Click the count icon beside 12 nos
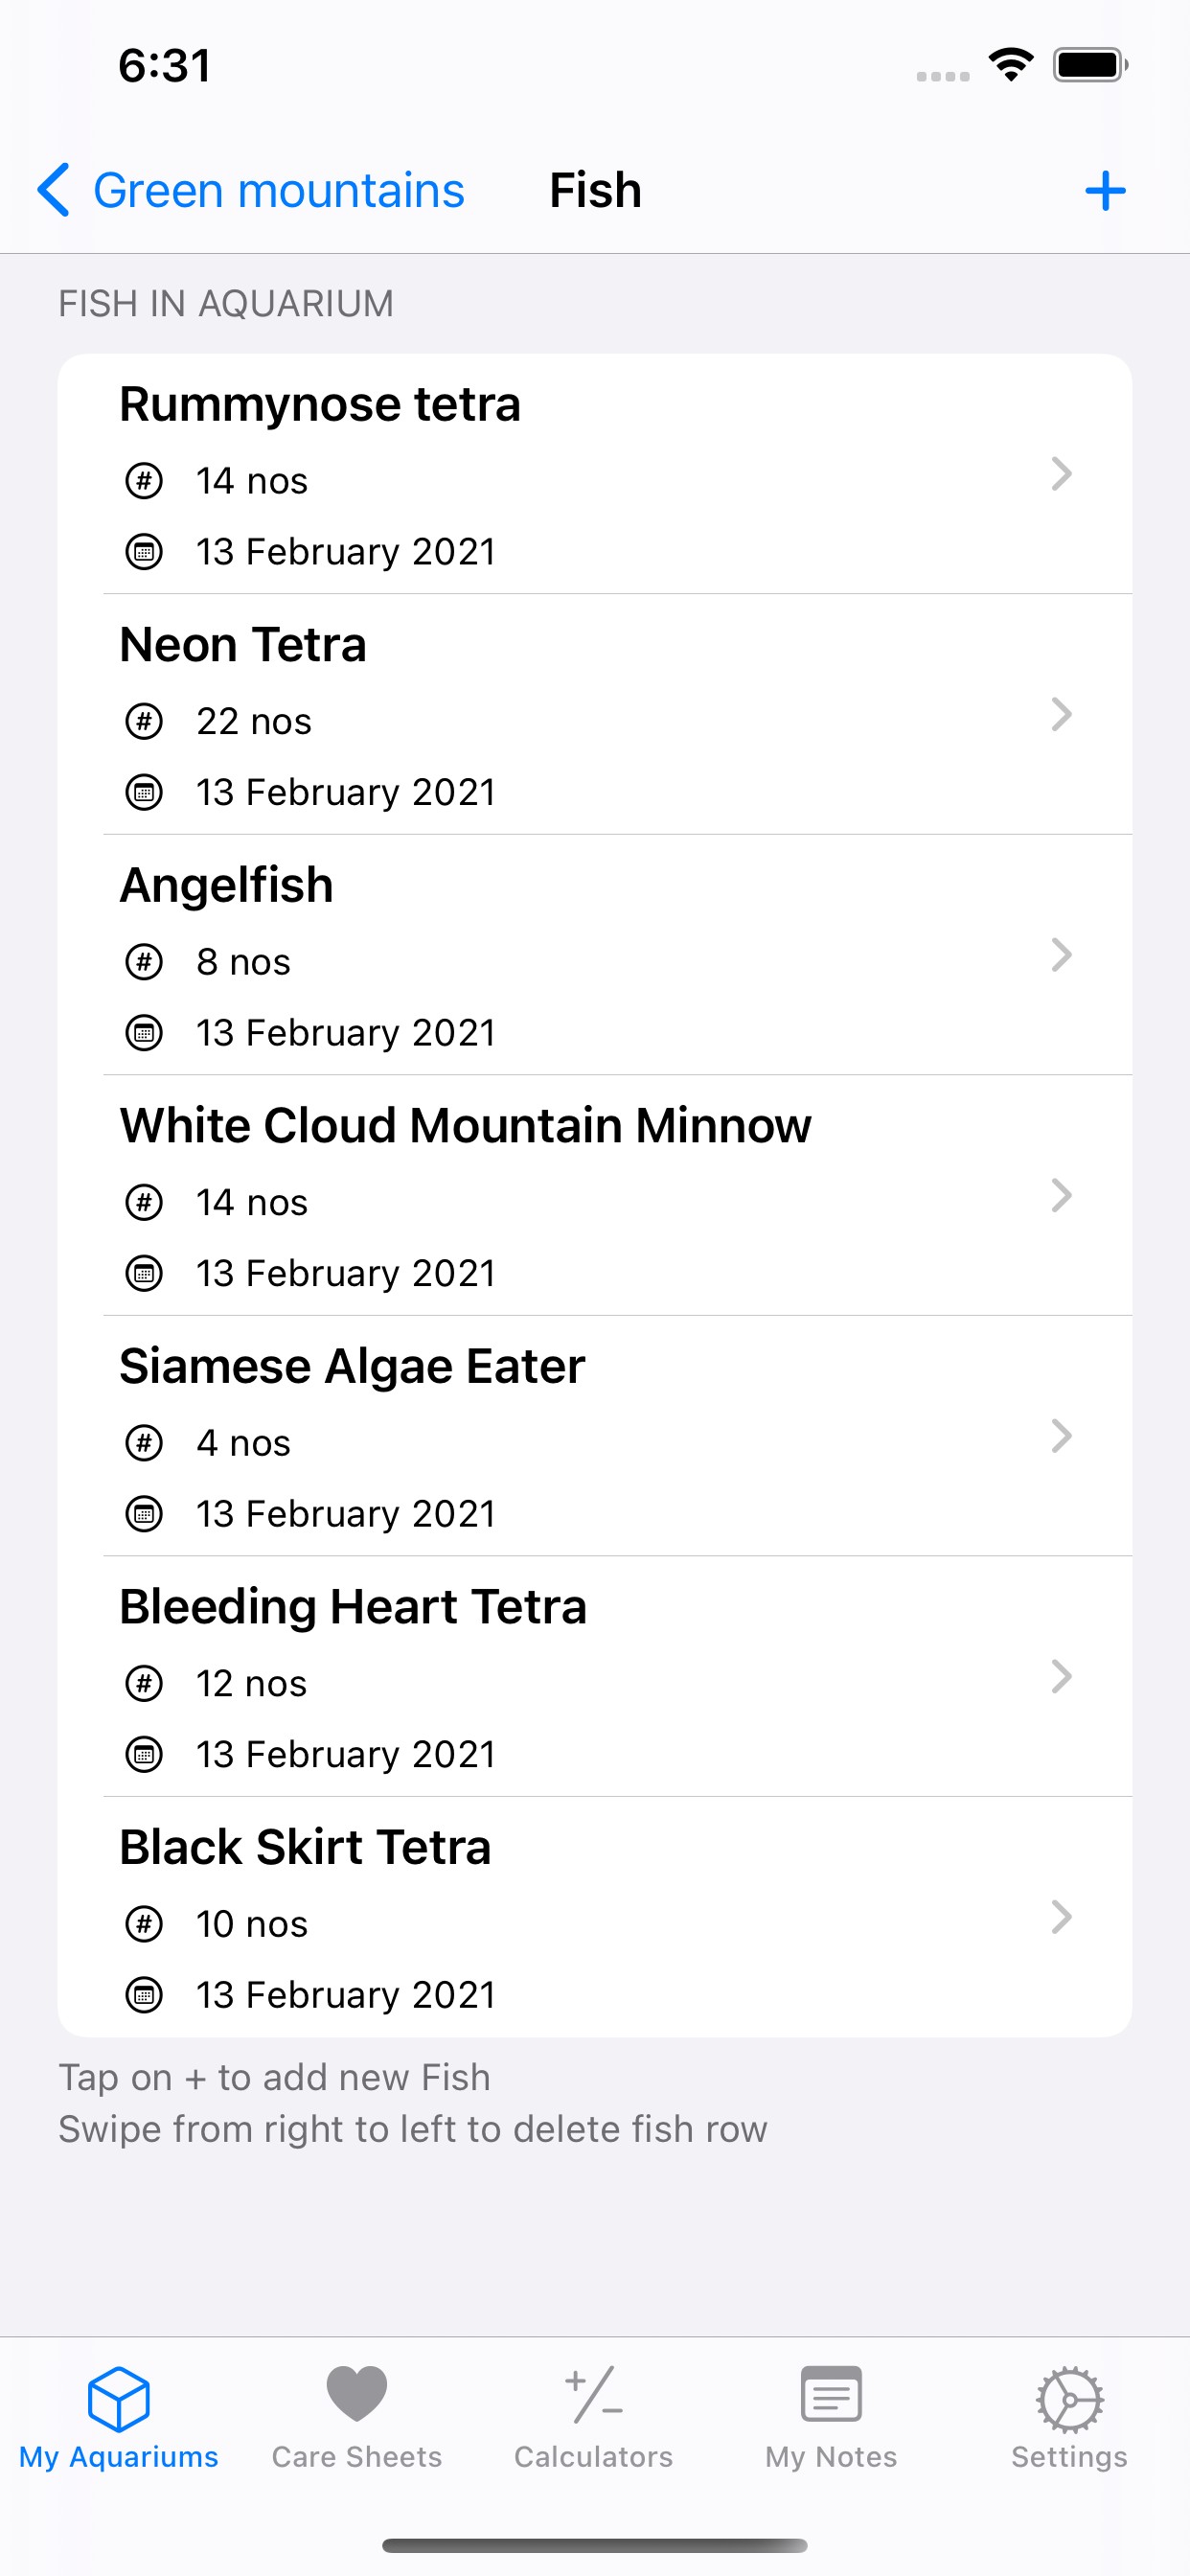Screen dimensions: 1190x2576 [144, 1683]
